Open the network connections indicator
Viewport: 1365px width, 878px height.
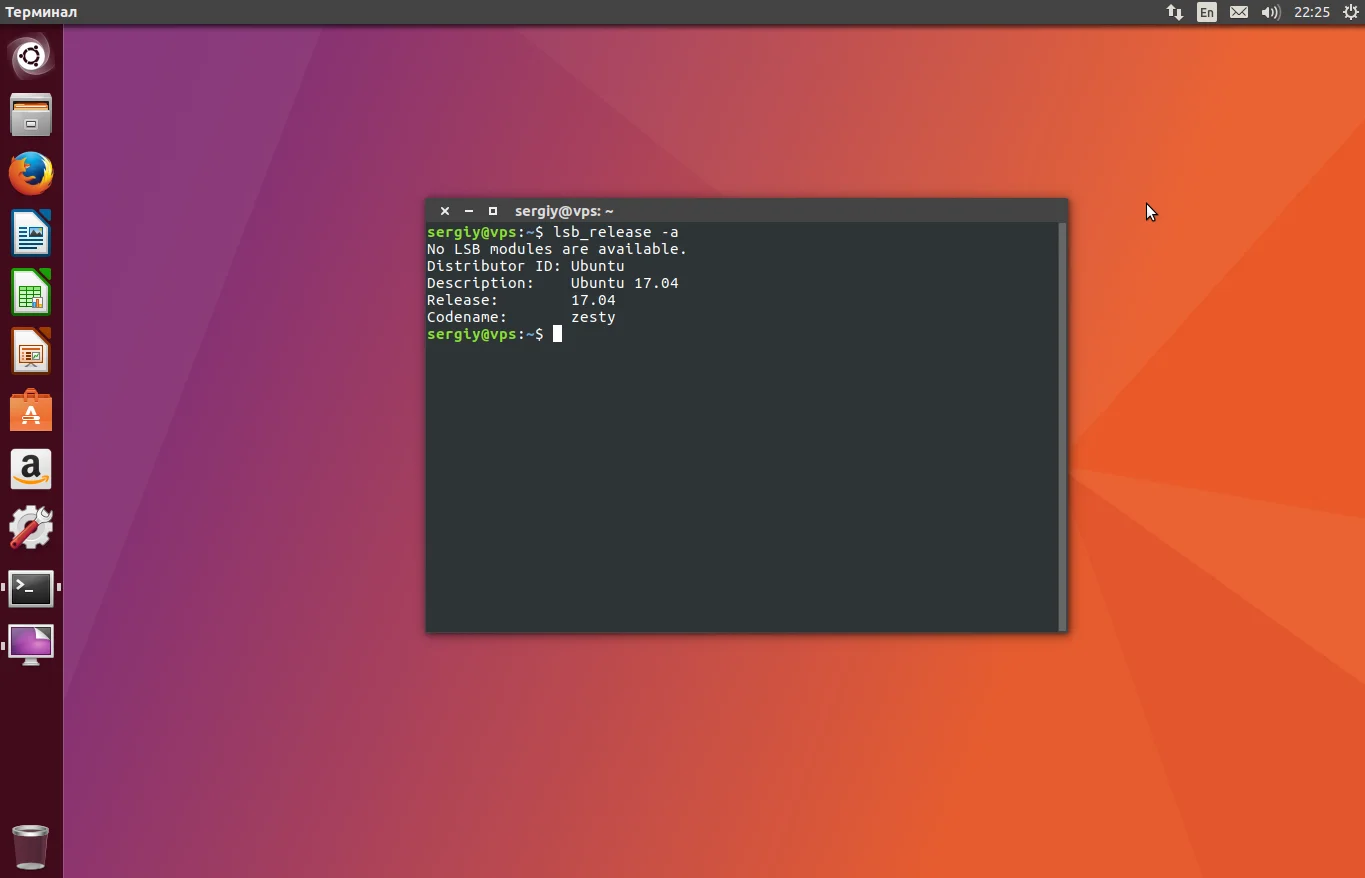[x=1175, y=12]
